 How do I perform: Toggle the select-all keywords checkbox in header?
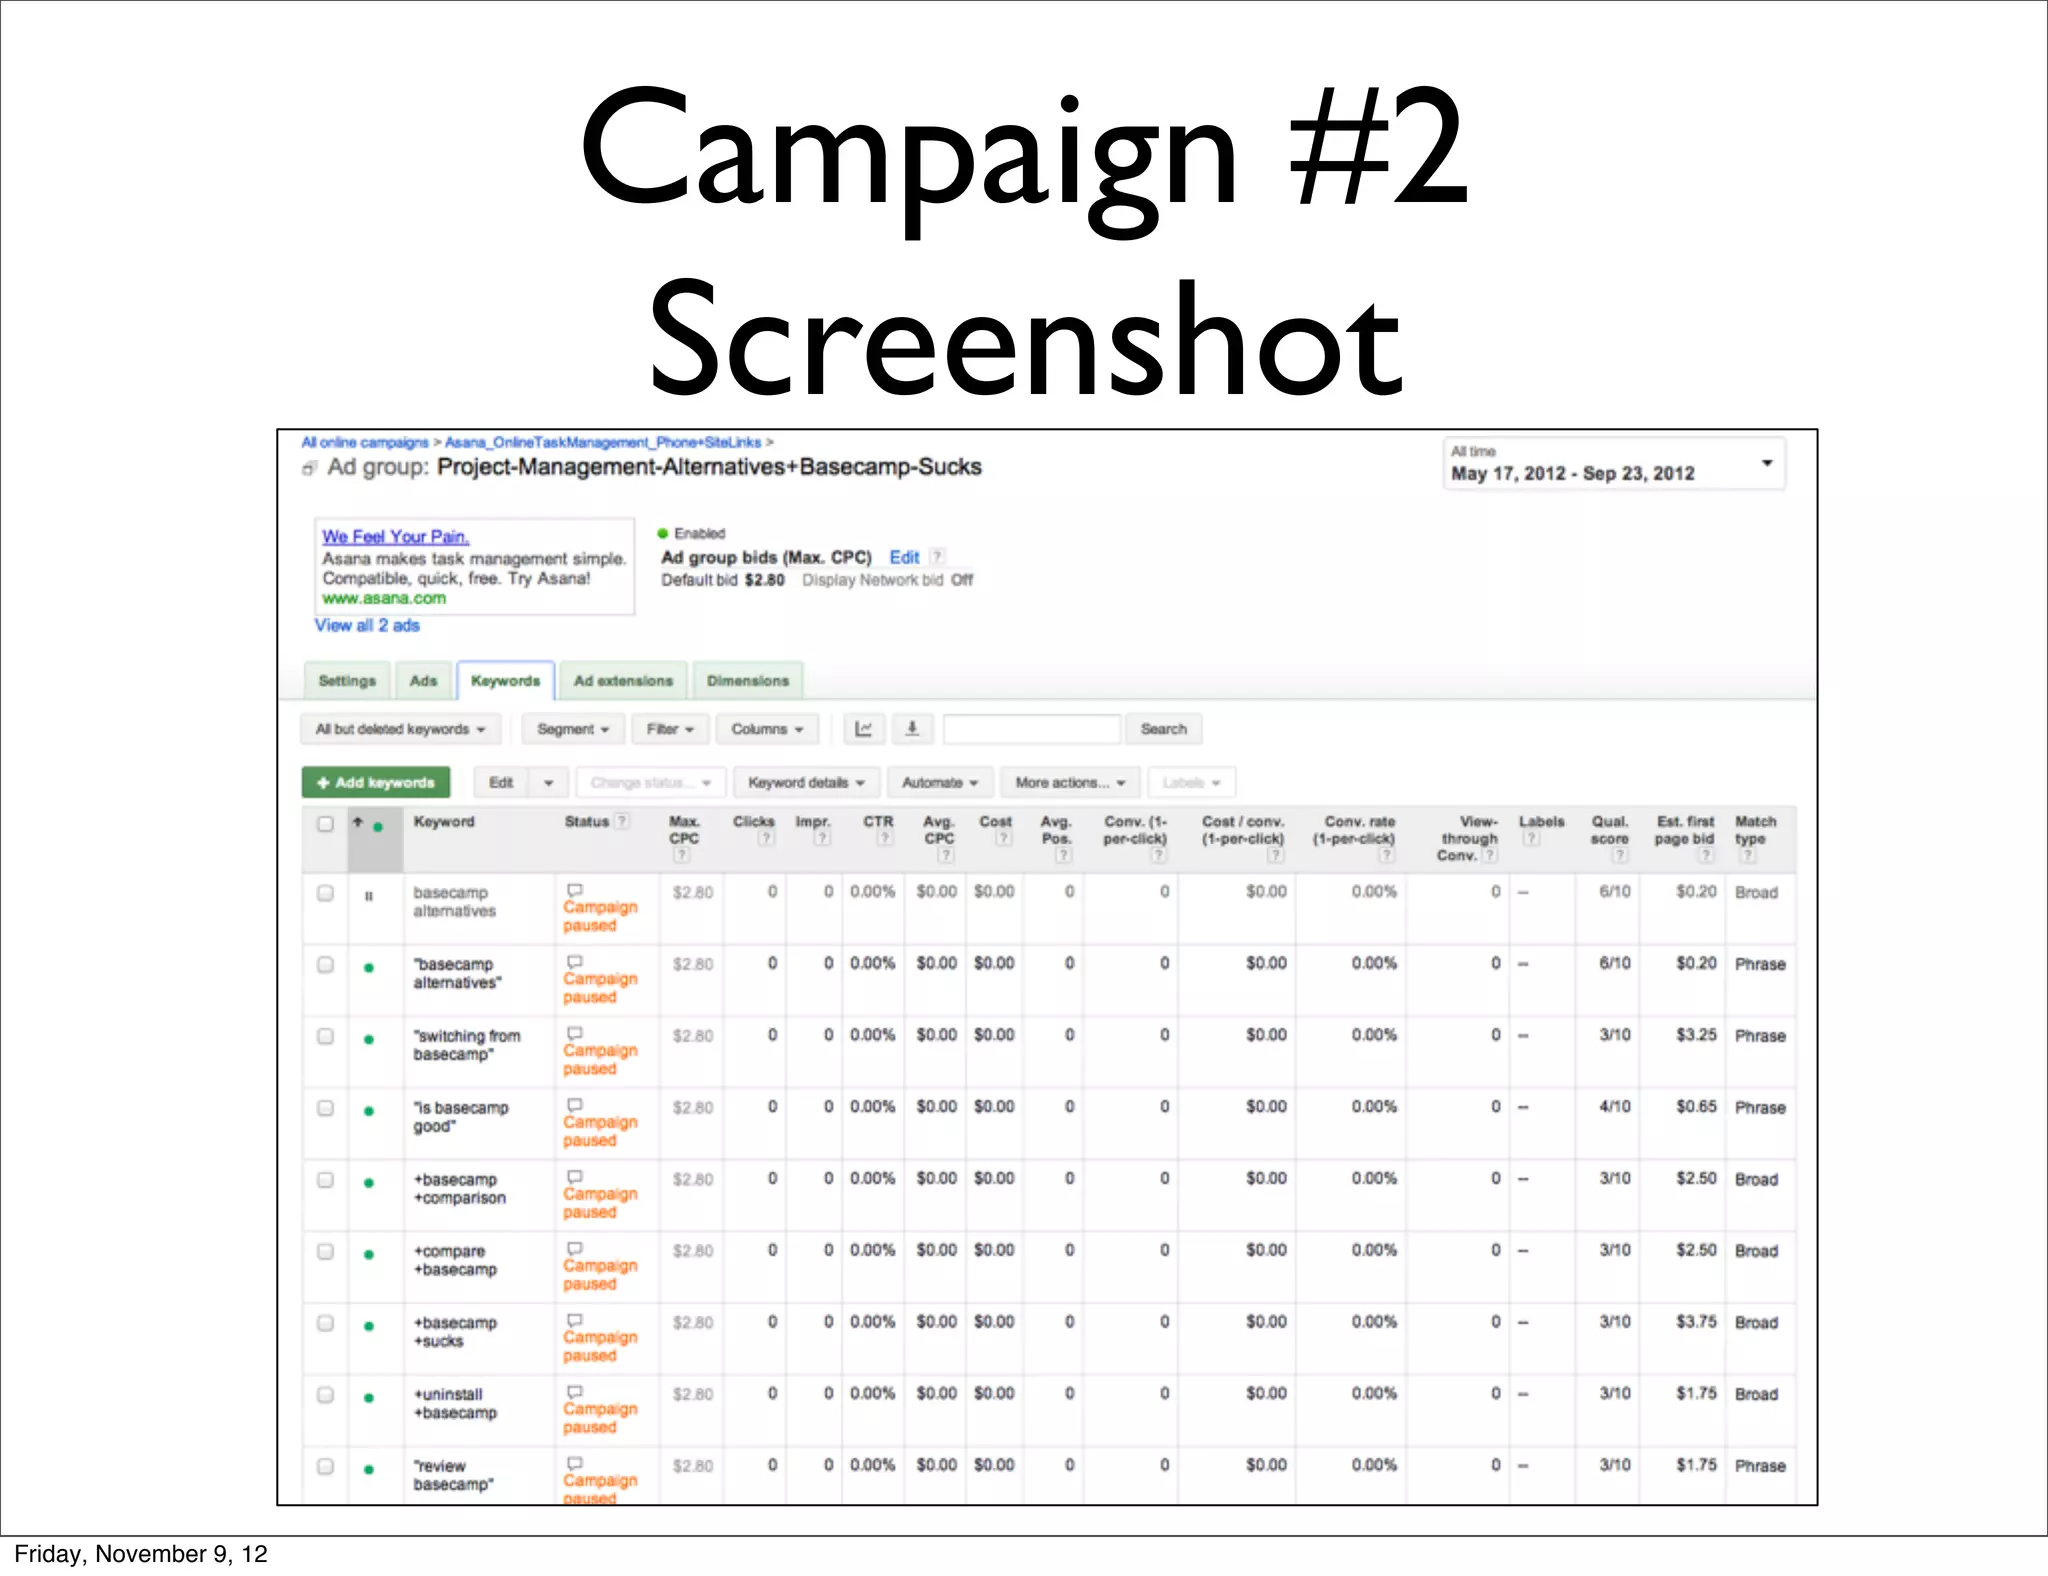click(325, 824)
